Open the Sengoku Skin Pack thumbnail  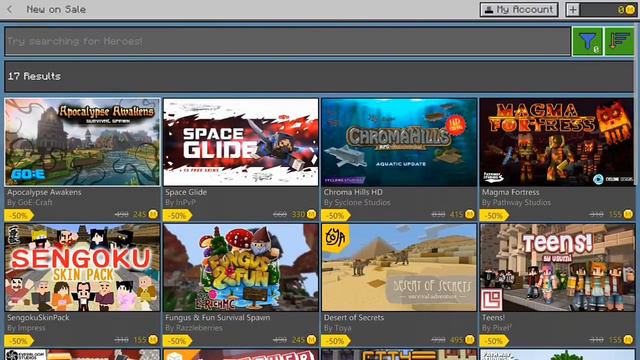(x=82, y=267)
